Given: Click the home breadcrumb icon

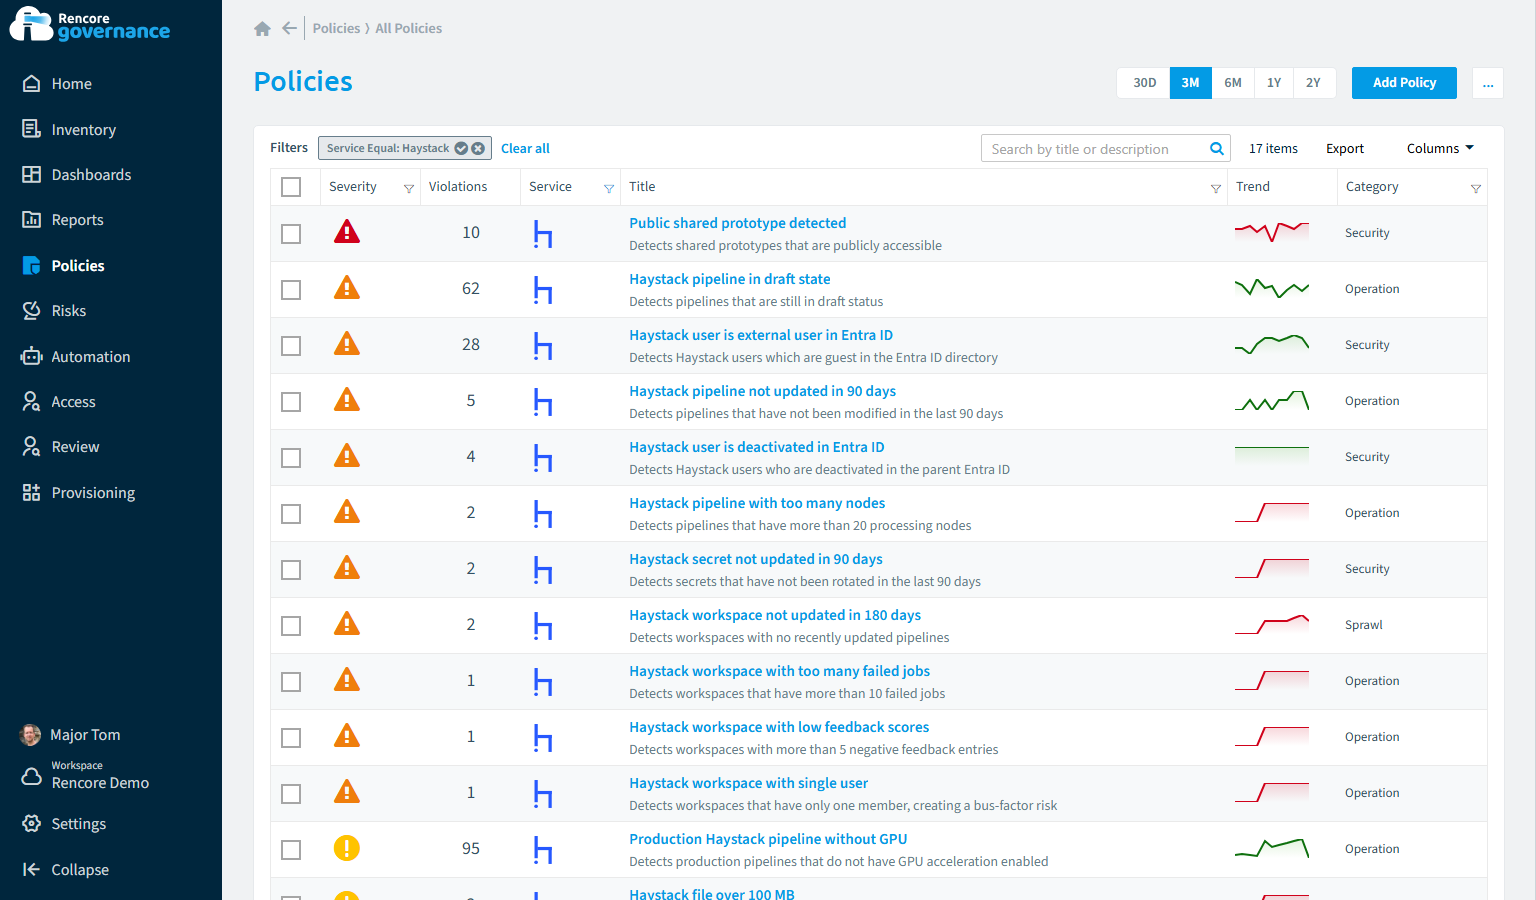Looking at the screenshot, I should tap(262, 28).
